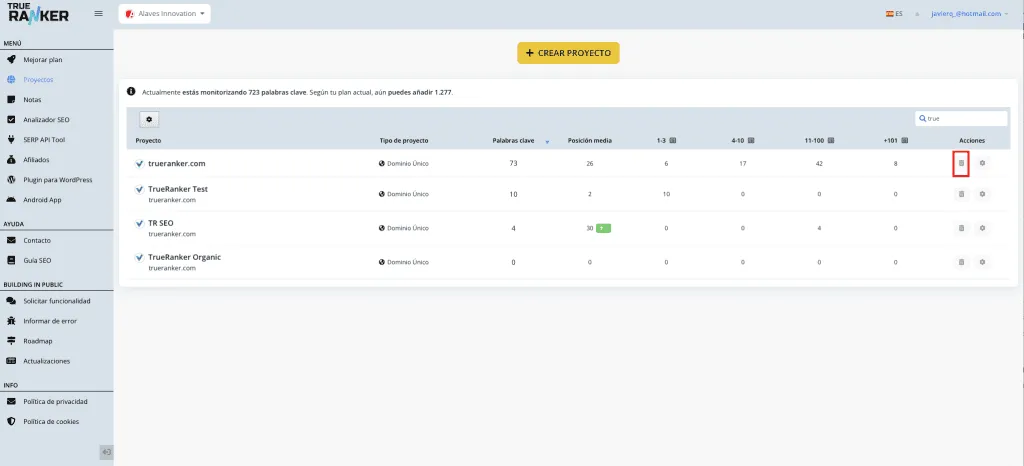Open the ES language selector
Image resolution: width=1024 pixels, height=466 pixels.
coord(894,13)
